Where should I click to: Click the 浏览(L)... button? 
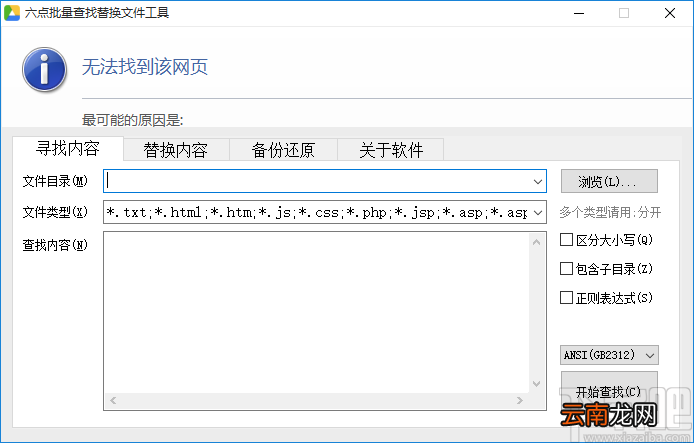tap(609, 181)
